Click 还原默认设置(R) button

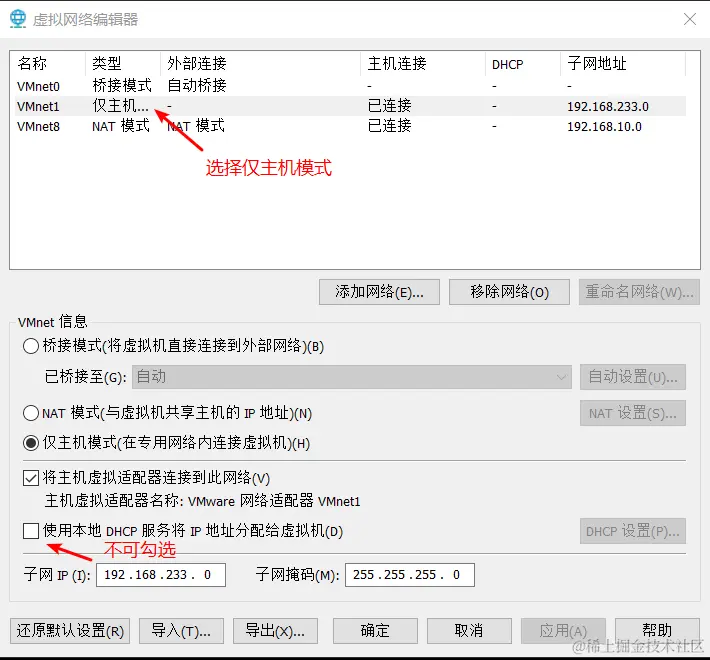(x=70, y=631)
